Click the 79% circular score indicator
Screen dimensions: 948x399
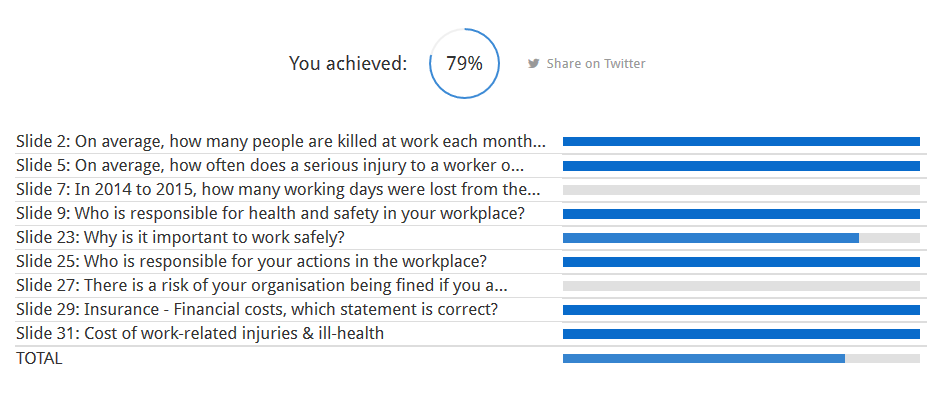point(464,63)
